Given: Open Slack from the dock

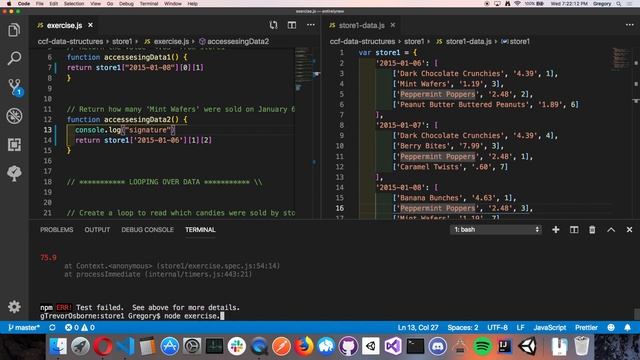Looking at the screenshot, I should [236, 346].
